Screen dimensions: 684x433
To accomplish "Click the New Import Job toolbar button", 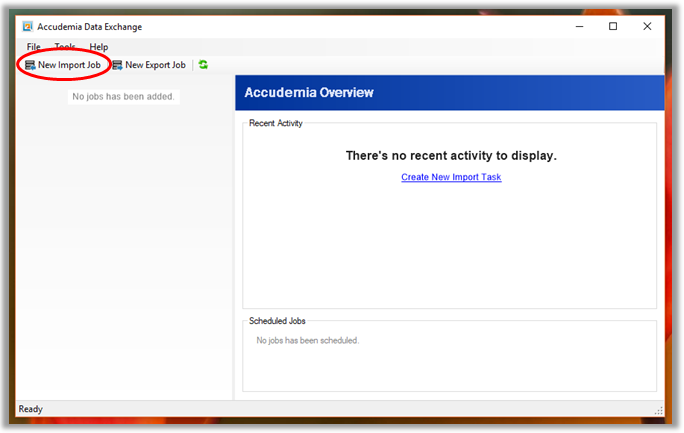I will [63, 65].
